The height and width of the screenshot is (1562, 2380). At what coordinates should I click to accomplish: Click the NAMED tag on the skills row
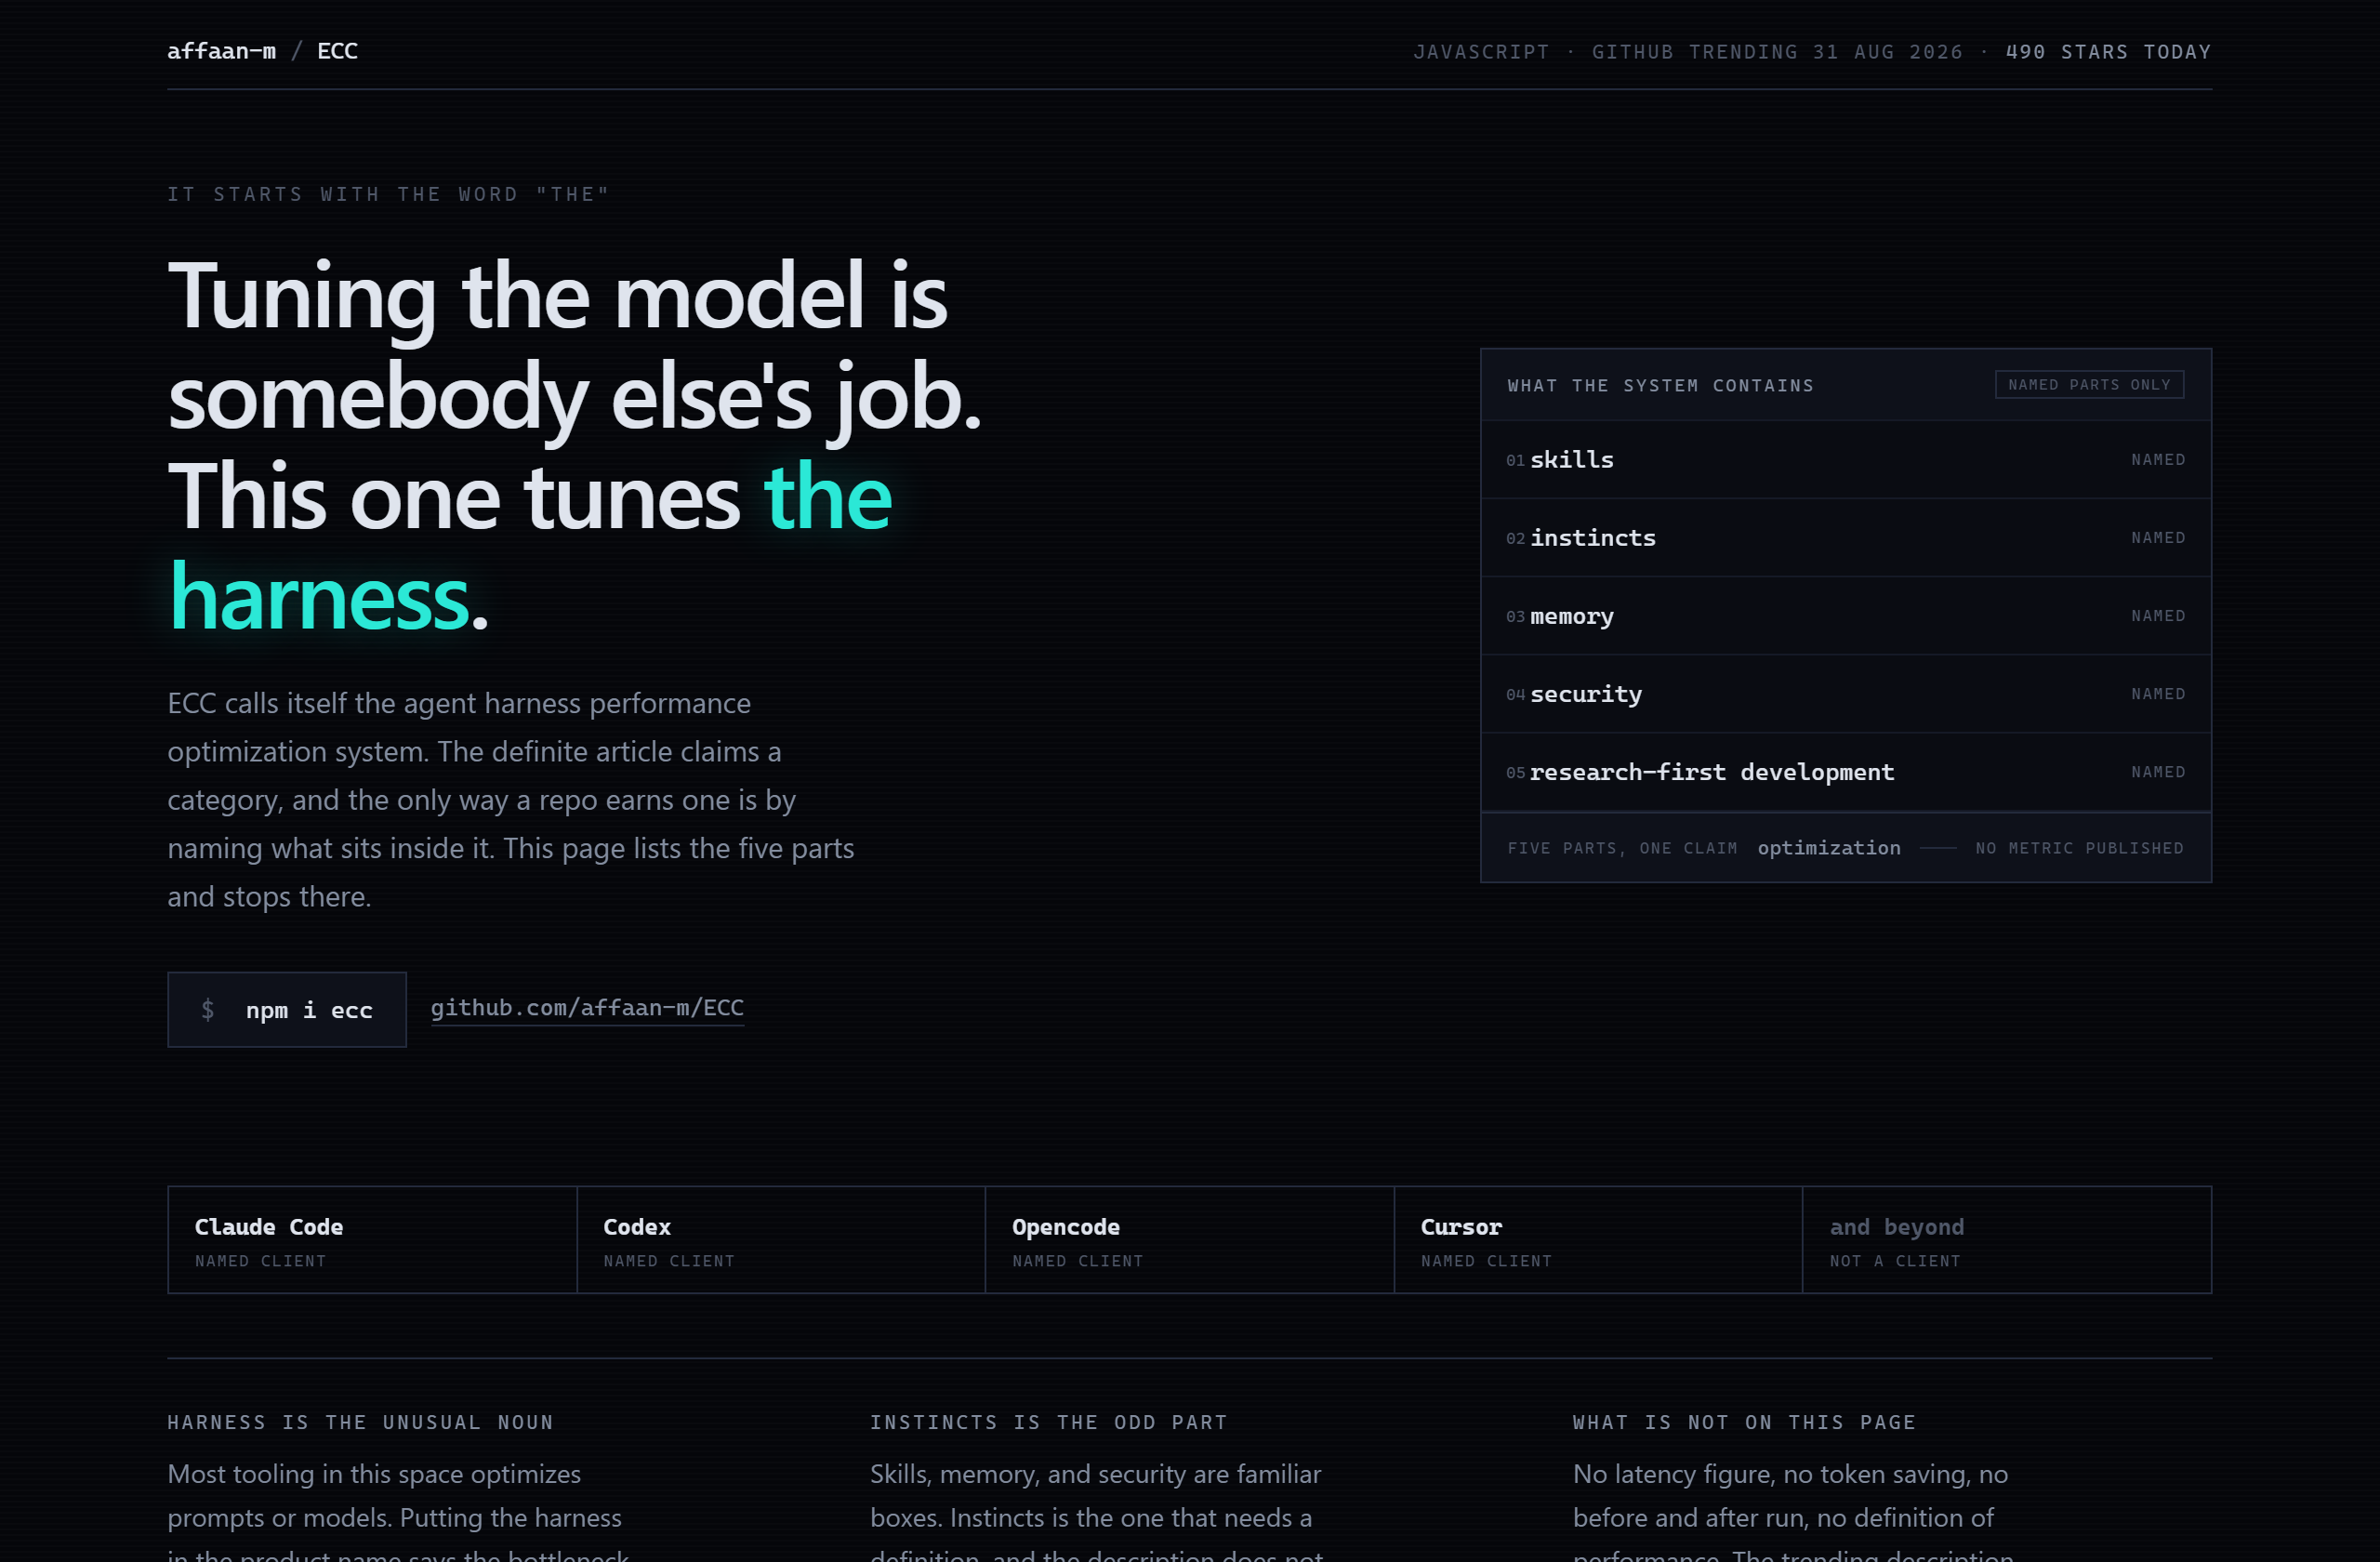[x=2158, y=460]
